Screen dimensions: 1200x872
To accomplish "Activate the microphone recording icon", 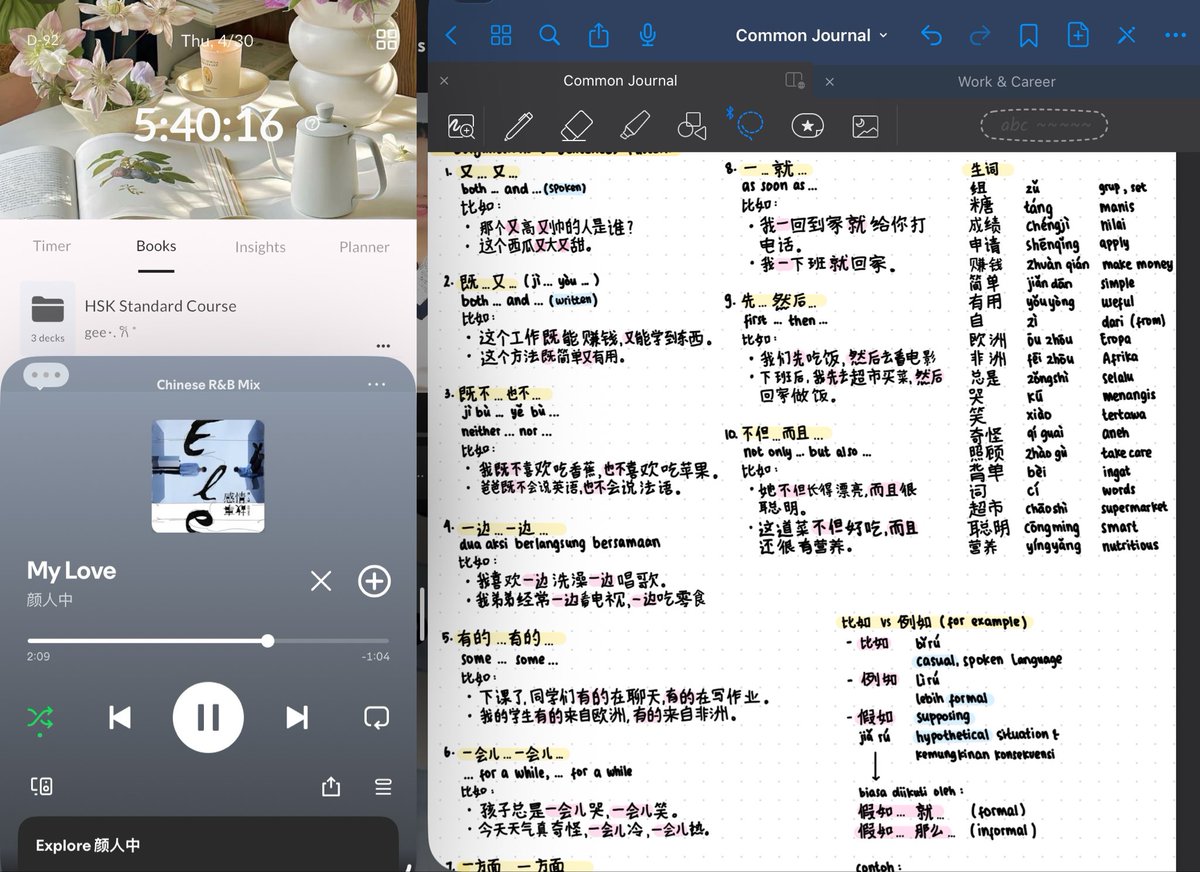I will tap(648, 36).
